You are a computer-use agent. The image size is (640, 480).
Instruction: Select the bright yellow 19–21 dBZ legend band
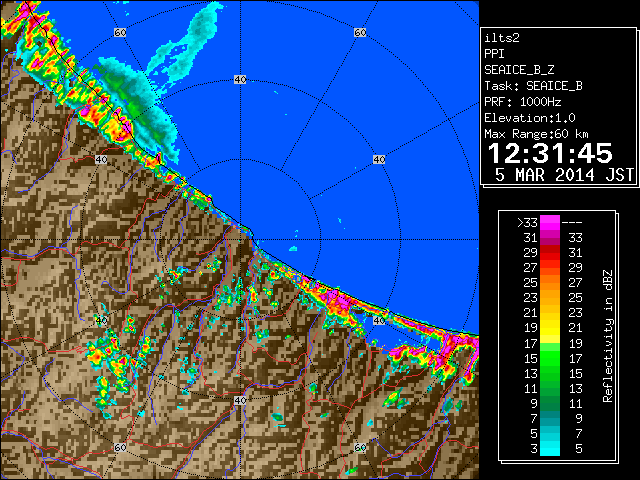click(x=550, y=328)
